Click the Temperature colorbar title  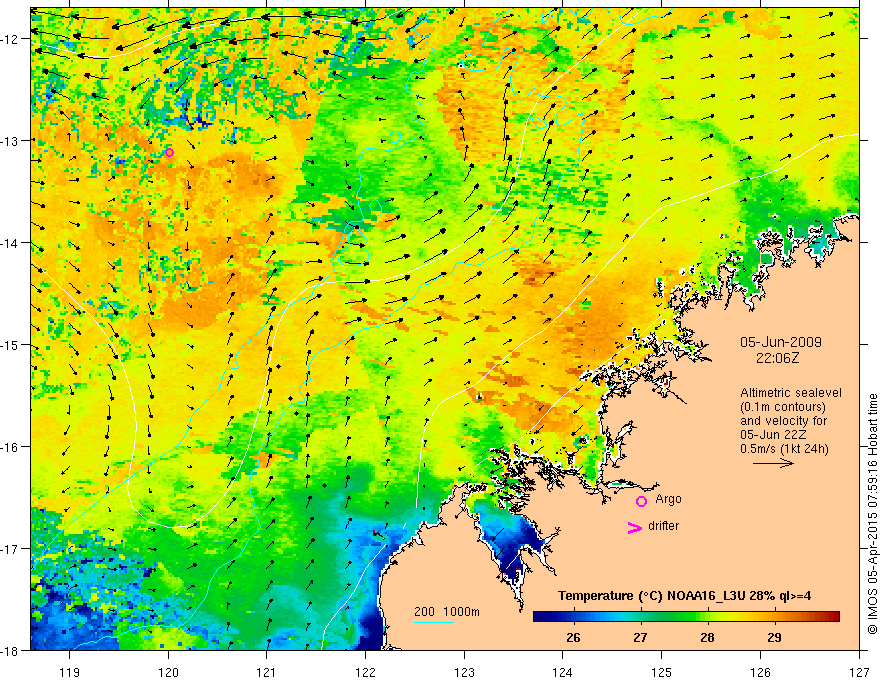(684, 596)
